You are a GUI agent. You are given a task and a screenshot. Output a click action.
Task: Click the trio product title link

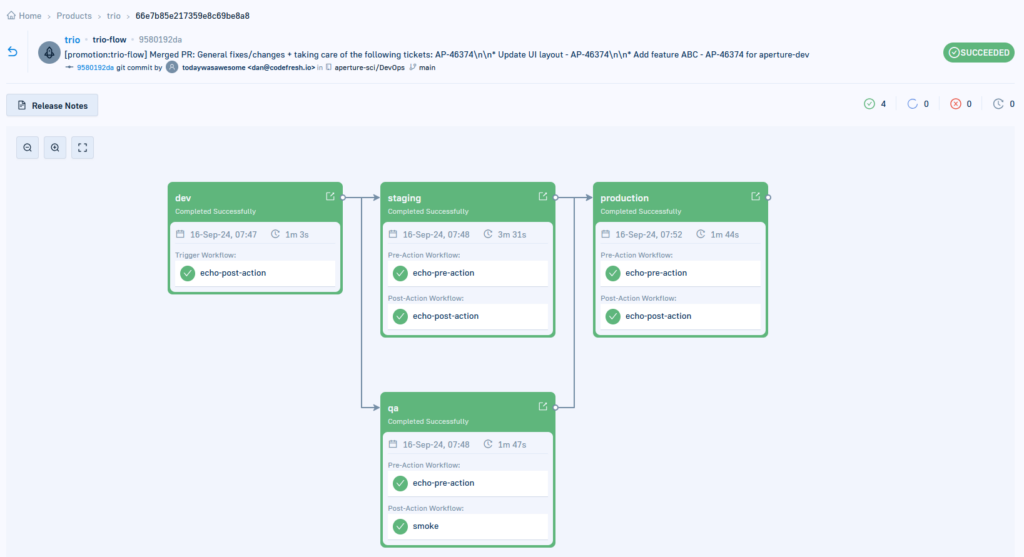pyautogui.click(x=72, y=40)
